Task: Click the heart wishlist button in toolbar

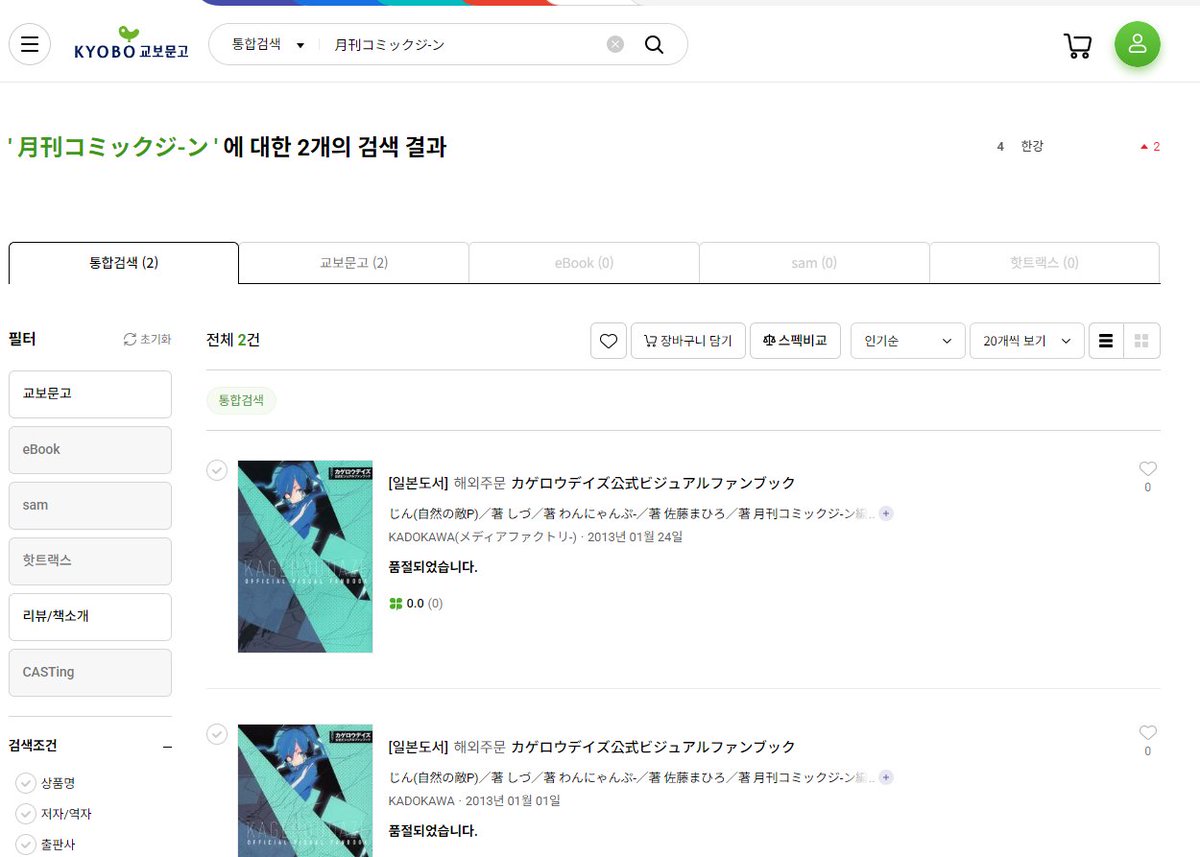Action: pos(608,341)
